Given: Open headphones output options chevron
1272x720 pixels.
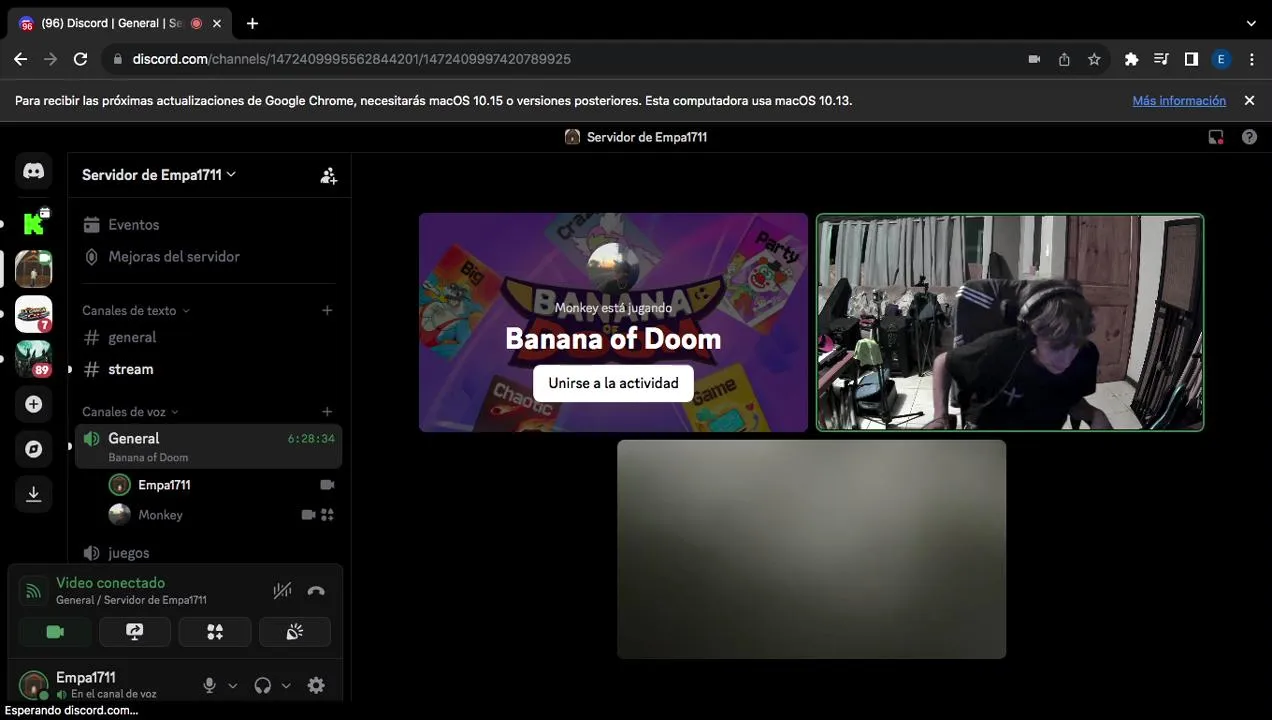Looking at the screenshot, I should coord(286,685).
